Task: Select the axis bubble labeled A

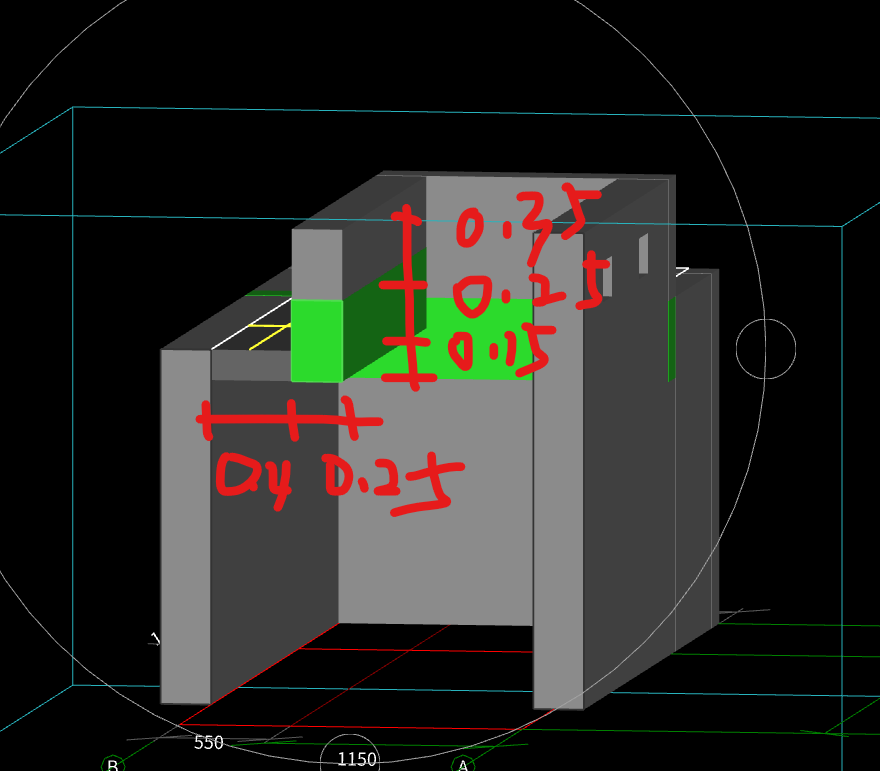Action: [x=463, y=765]
